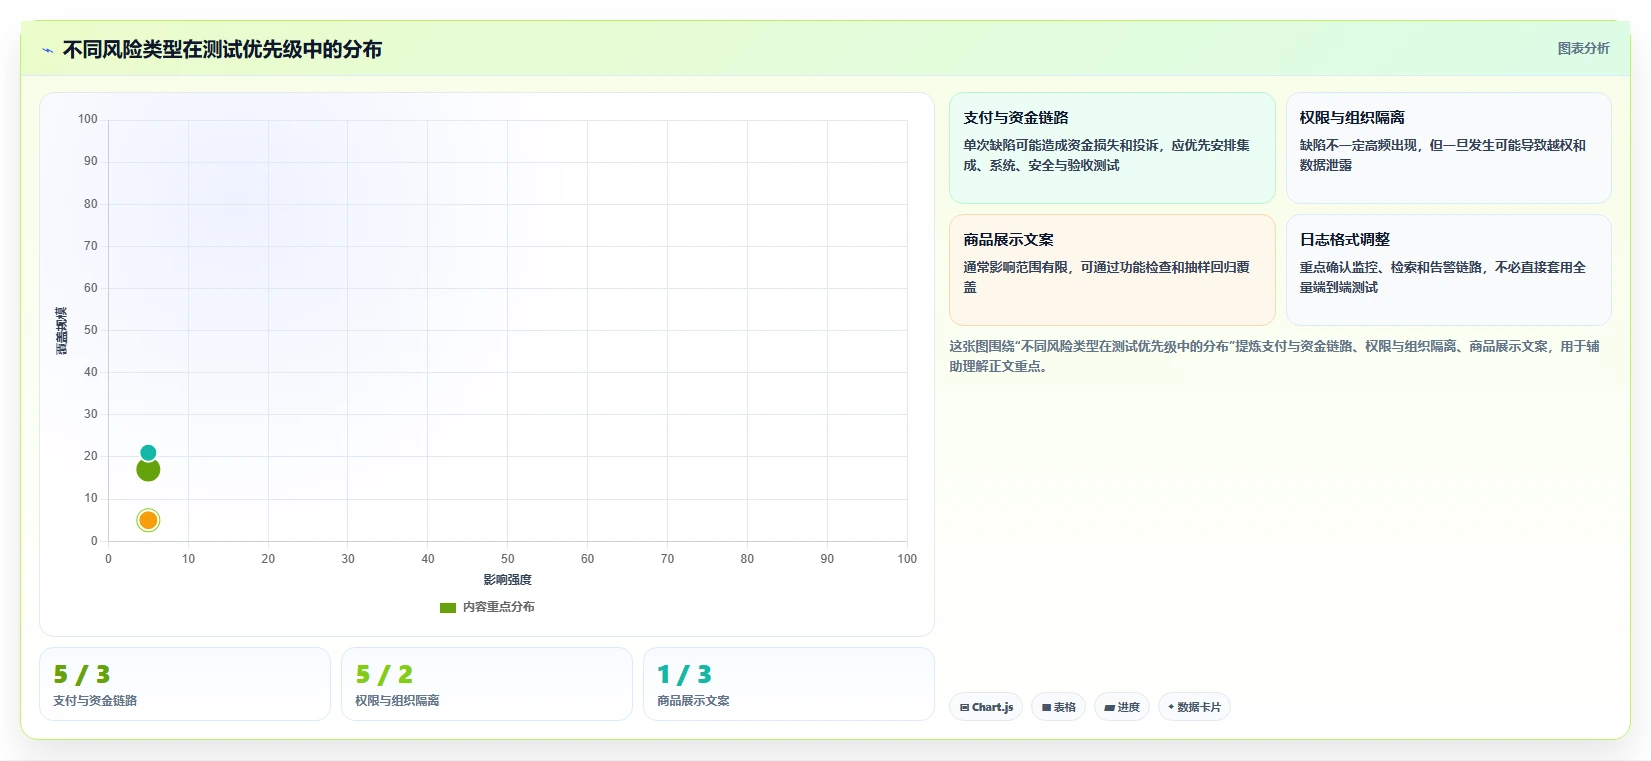This screenshot has height=761, width=1651.
Task: Click the small icon before the chart title
Action: [47, 50]
